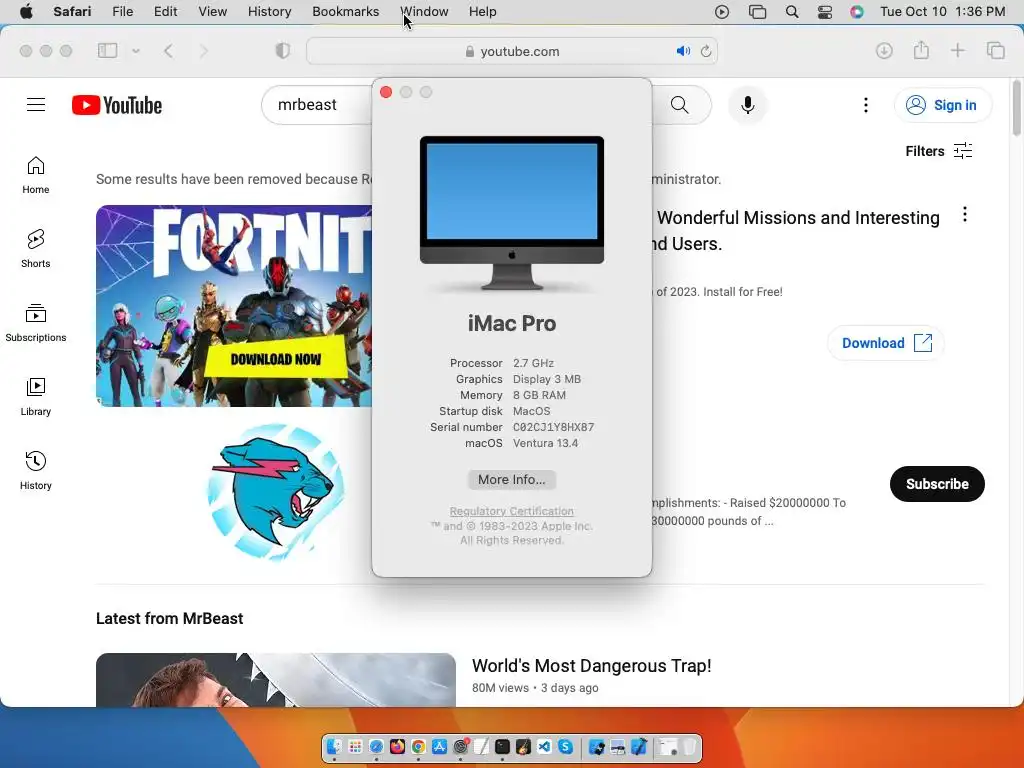
Task: Click the YouTube logo
Action: (117, 105)
